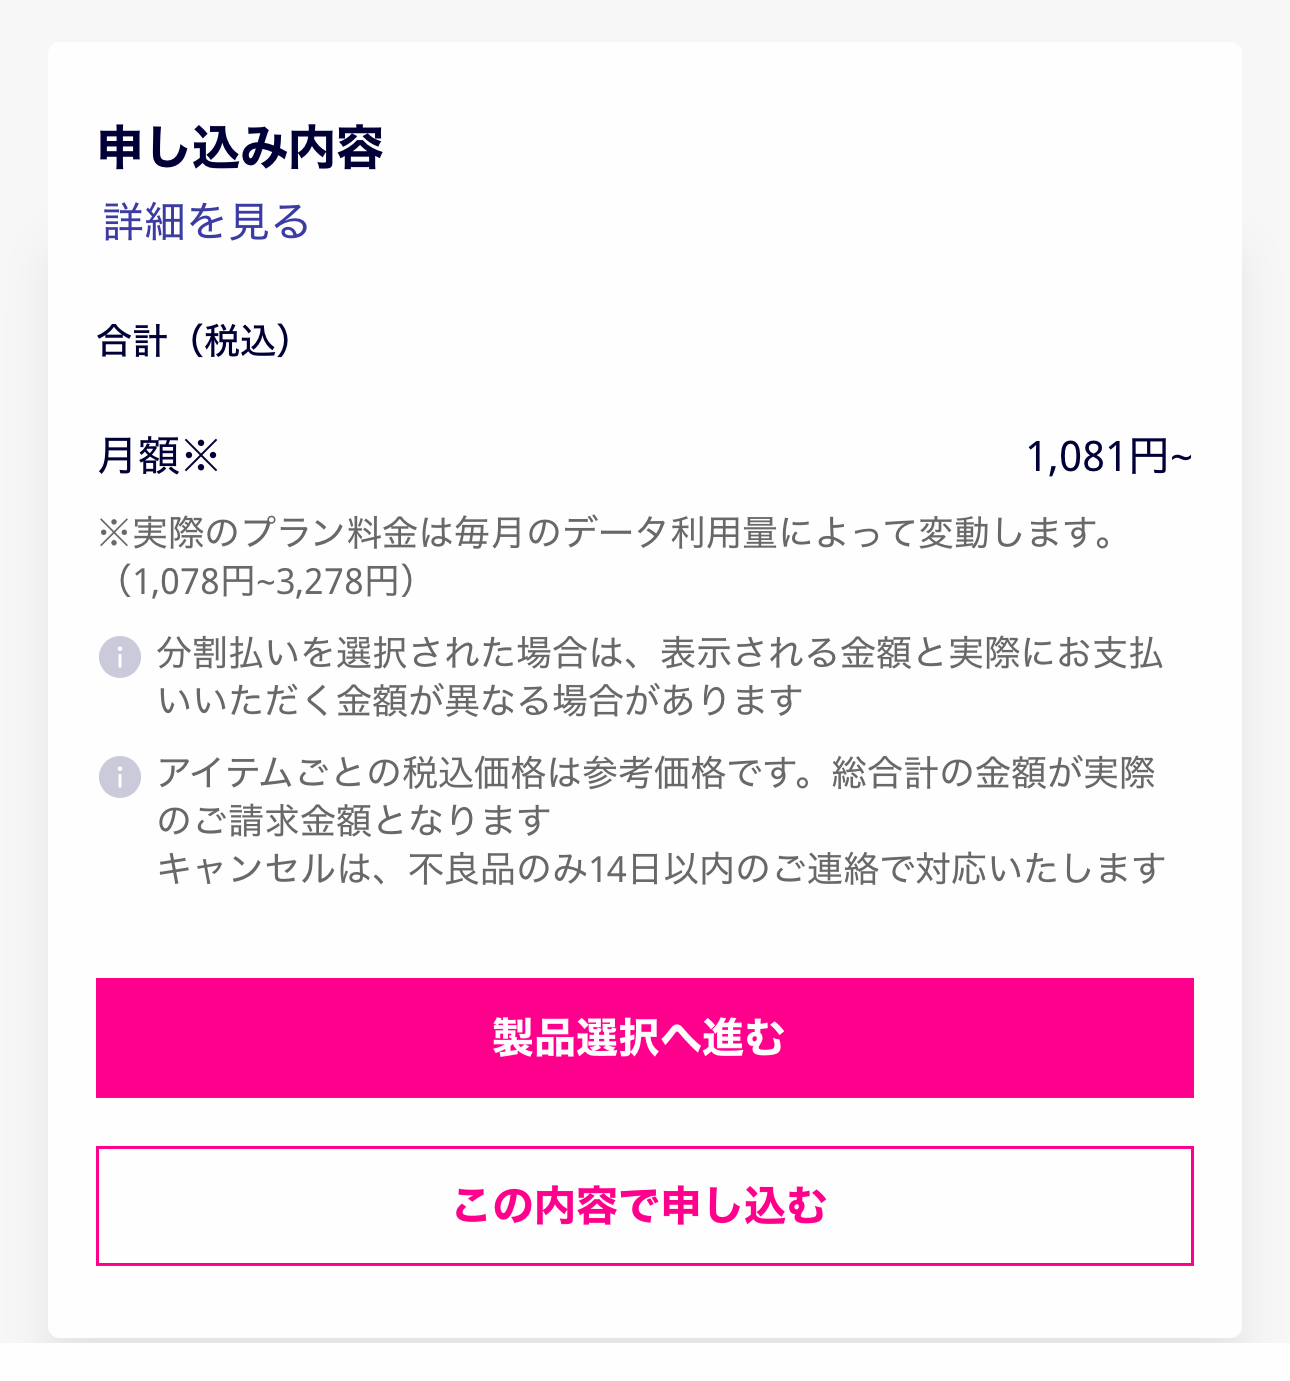Open the 詳細を見る details link
The image size is (1290, 1381).
point(207,221)
